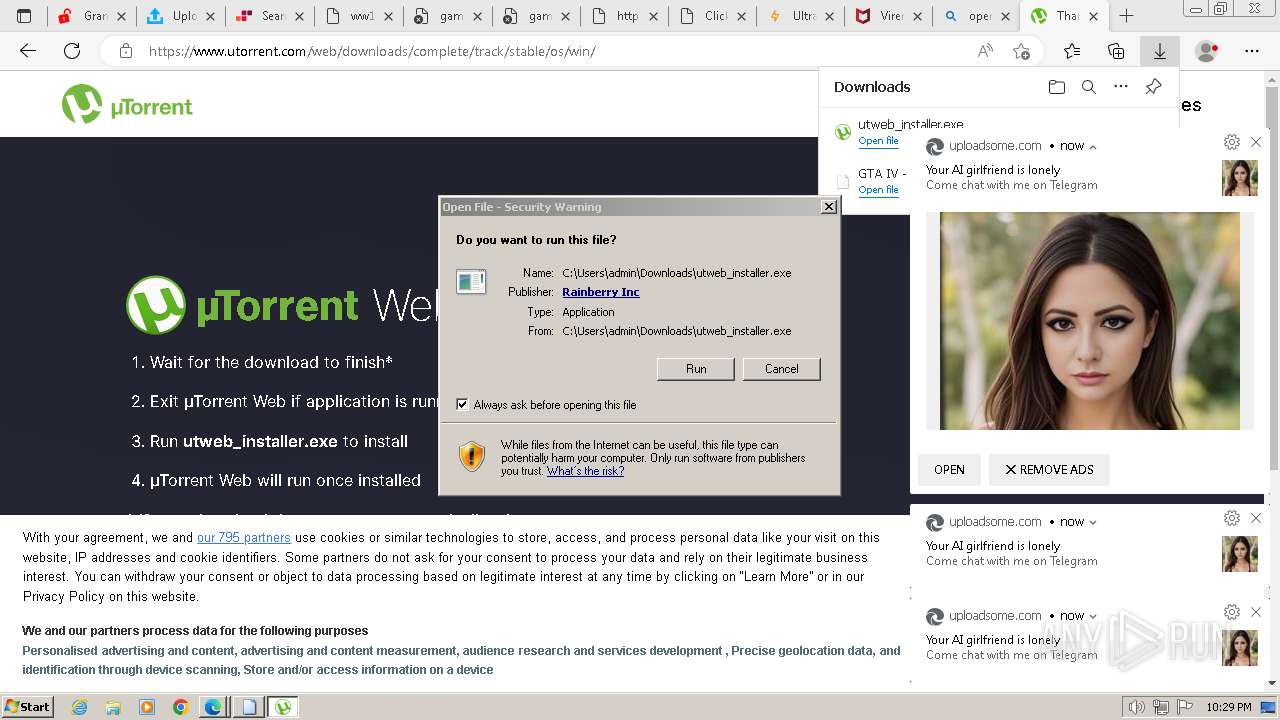Switch to the Ultra browser tab

tap(800, 16)
